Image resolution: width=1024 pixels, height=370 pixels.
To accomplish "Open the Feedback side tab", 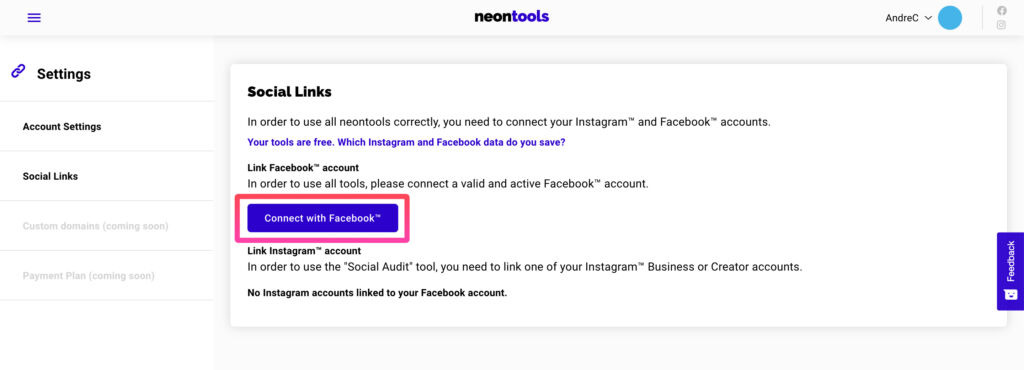I will point(1010,271).
